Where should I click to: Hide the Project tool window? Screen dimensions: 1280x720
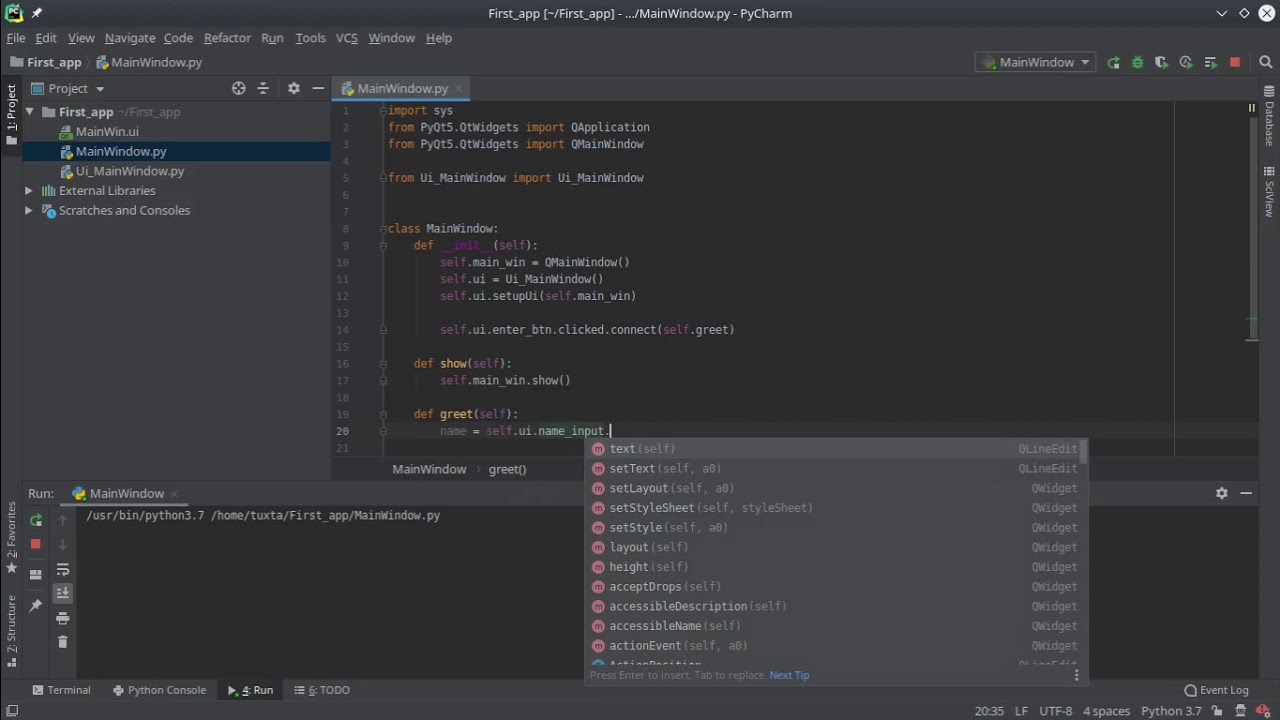[317, 88]
